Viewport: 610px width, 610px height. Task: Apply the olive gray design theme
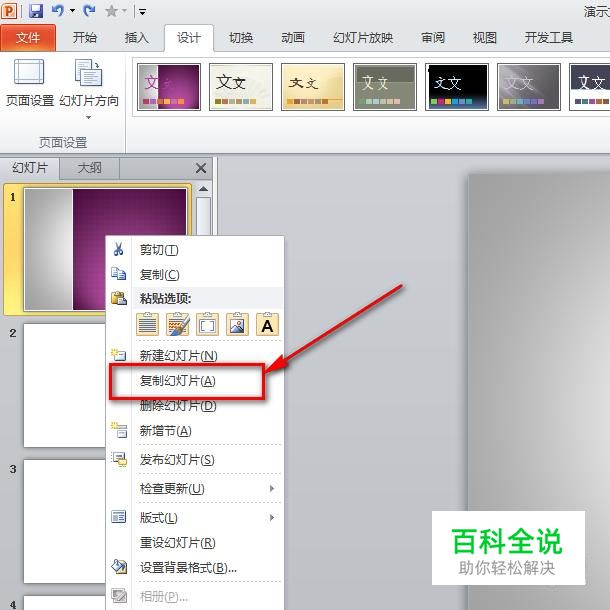(385, 87)
